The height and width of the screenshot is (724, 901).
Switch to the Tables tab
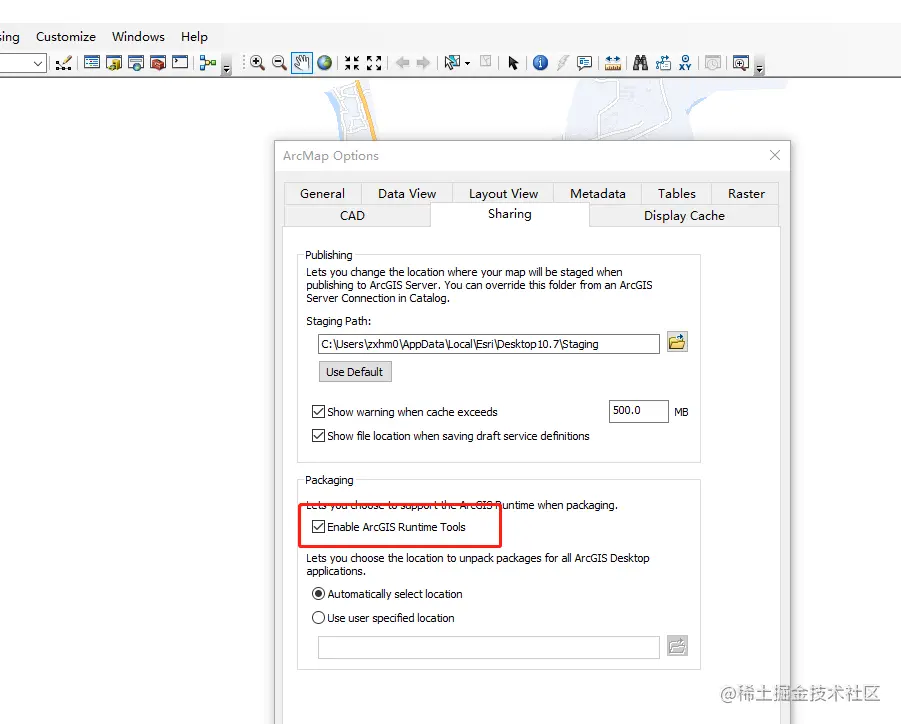[676, 194]
